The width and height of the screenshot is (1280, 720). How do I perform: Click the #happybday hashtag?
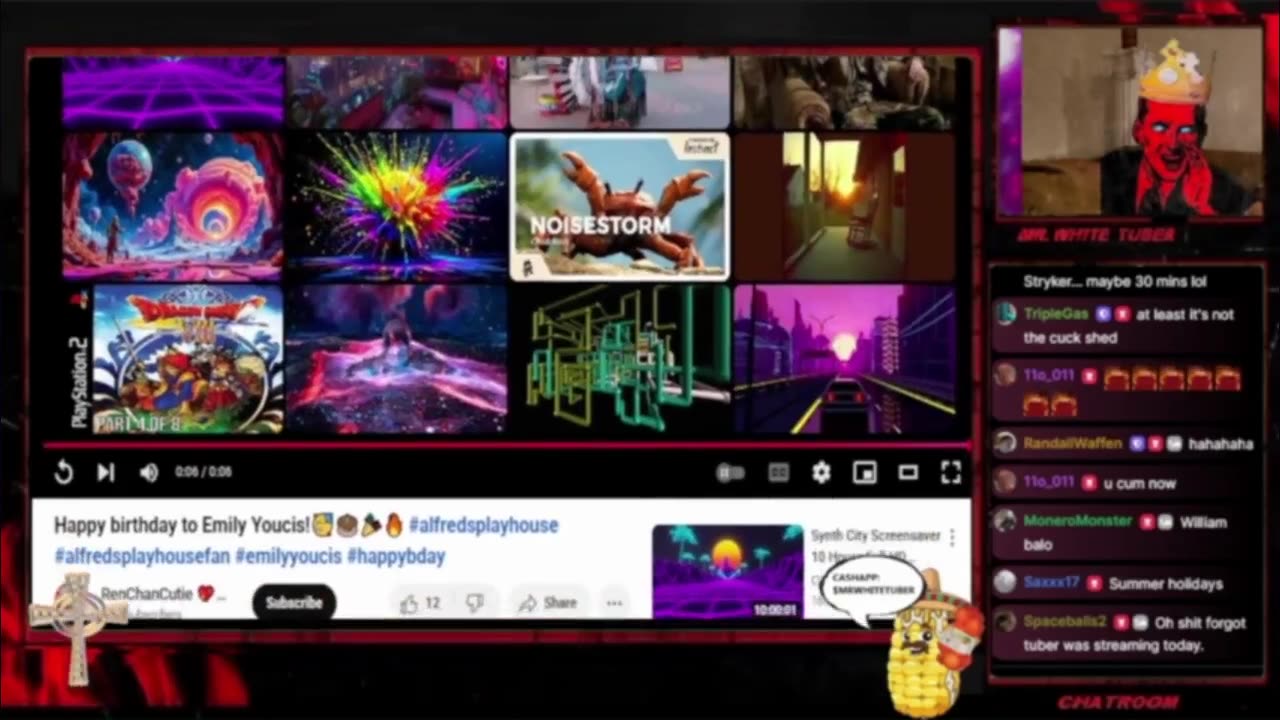[x=396, y=555]
